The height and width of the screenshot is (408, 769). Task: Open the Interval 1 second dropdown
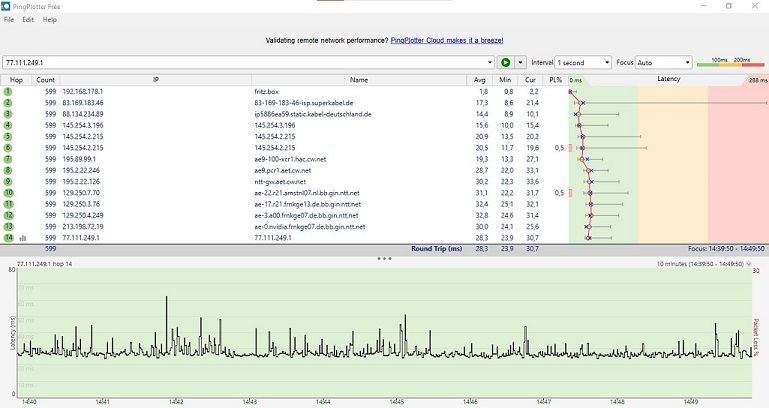583,62
